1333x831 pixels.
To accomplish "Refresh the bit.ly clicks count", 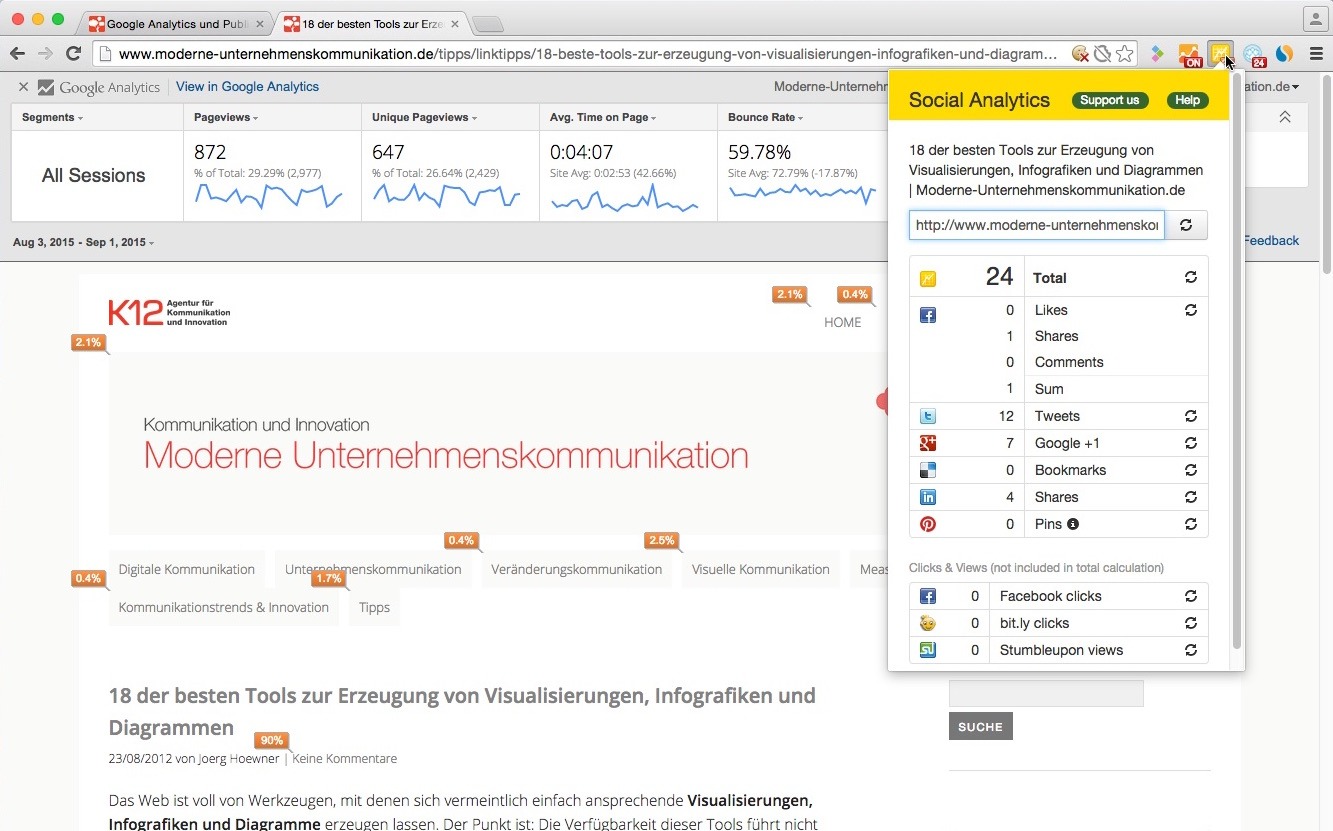I will (1190, 623).
